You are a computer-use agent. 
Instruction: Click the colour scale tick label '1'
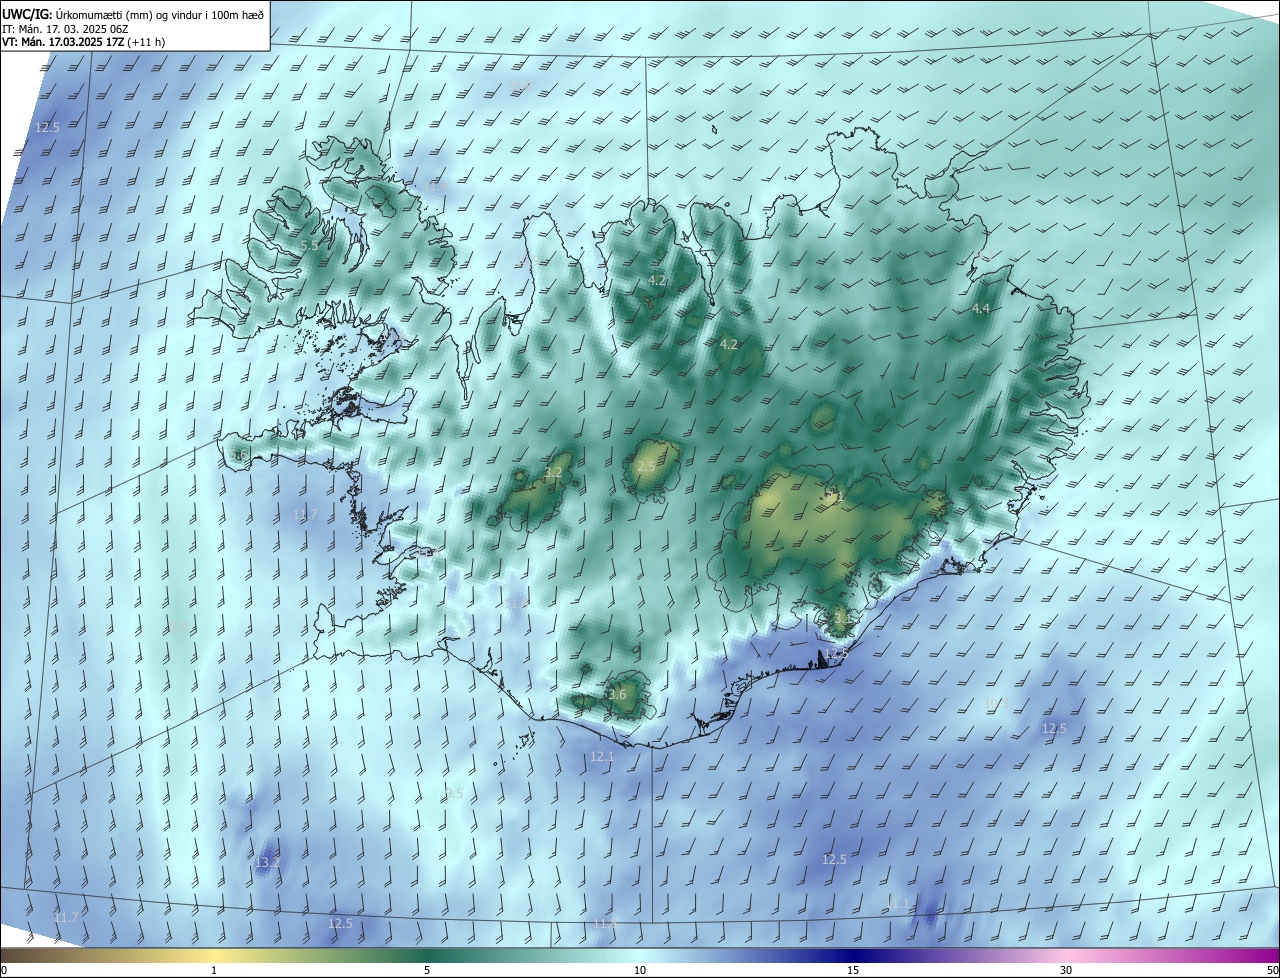click(x=214, y=970)
